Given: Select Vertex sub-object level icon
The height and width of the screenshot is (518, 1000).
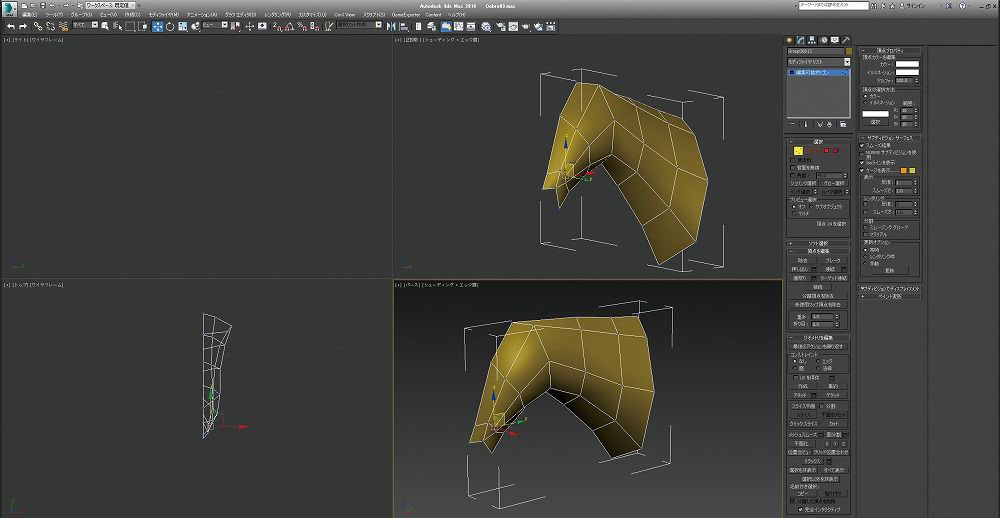Looking at the screenshot, I should coord(798,150).
